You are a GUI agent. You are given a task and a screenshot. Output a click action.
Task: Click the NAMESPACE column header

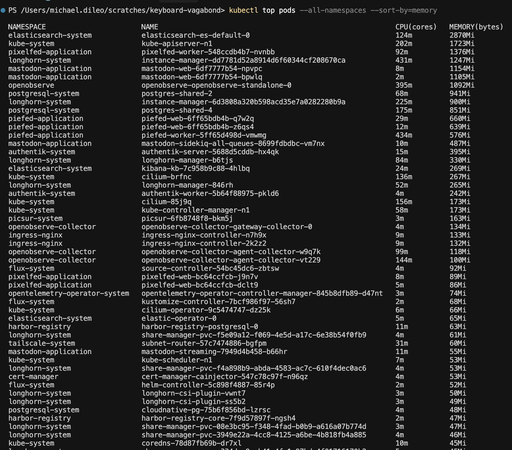pos(27,27)
